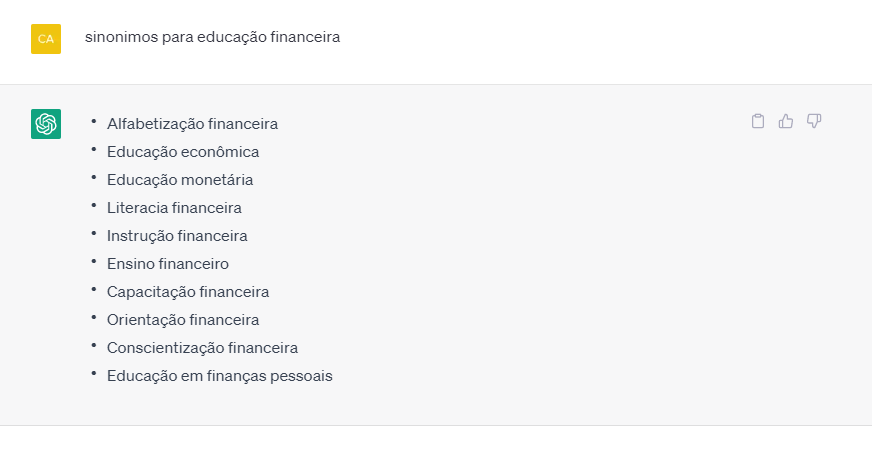Click the bullet before Alfabetização financeira
This screenshot has height=462, width=872.
(x=93, y=121)
